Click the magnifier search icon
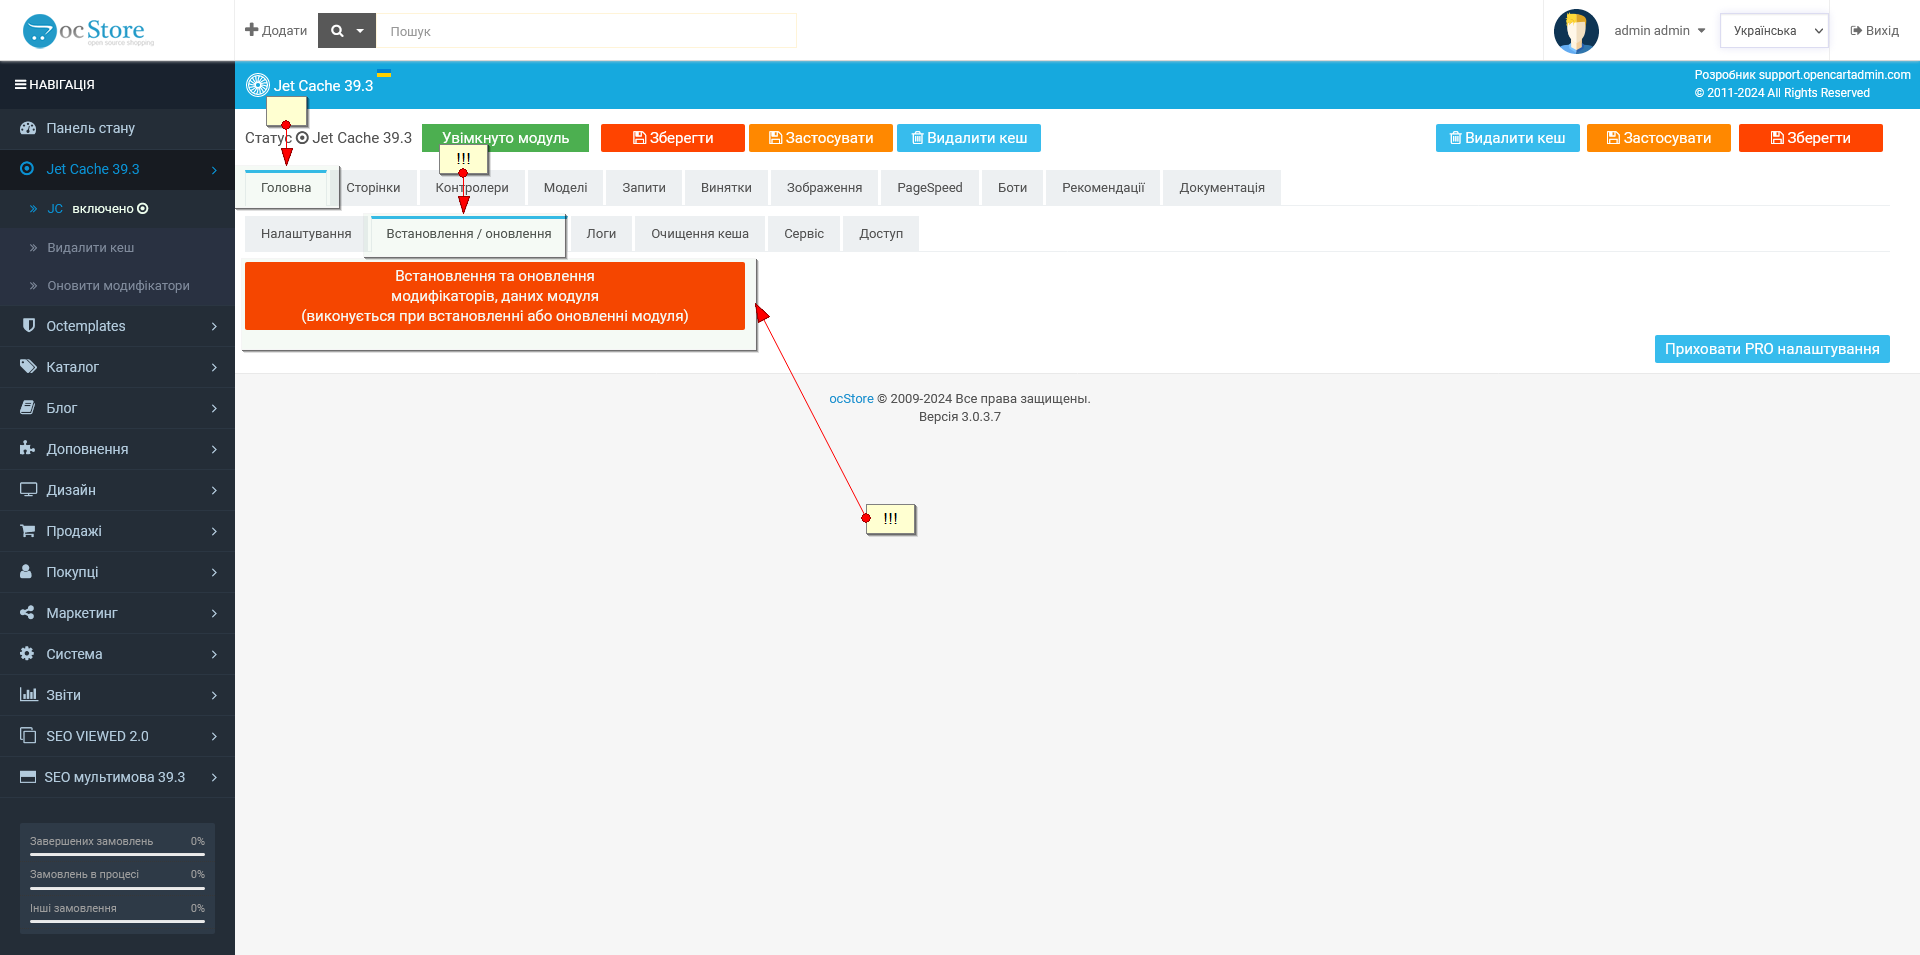The height and width of the screenshot is (955, 1920). (x=337, y=31)
